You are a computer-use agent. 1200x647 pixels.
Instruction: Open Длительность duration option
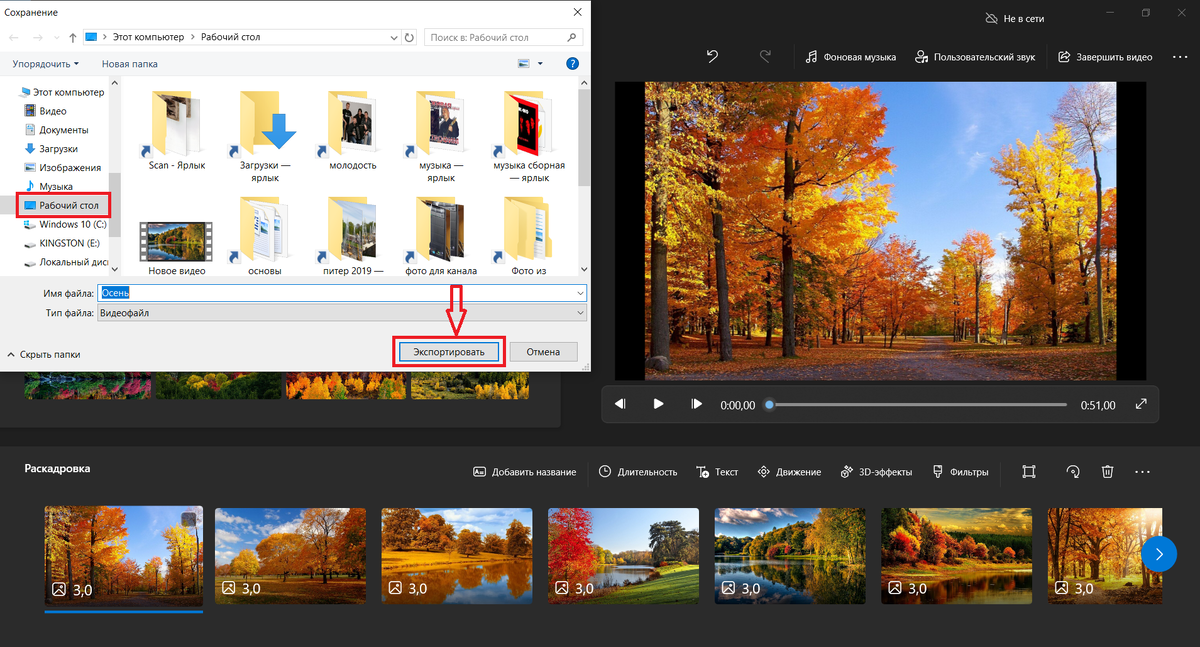click(x=638, y=472)
